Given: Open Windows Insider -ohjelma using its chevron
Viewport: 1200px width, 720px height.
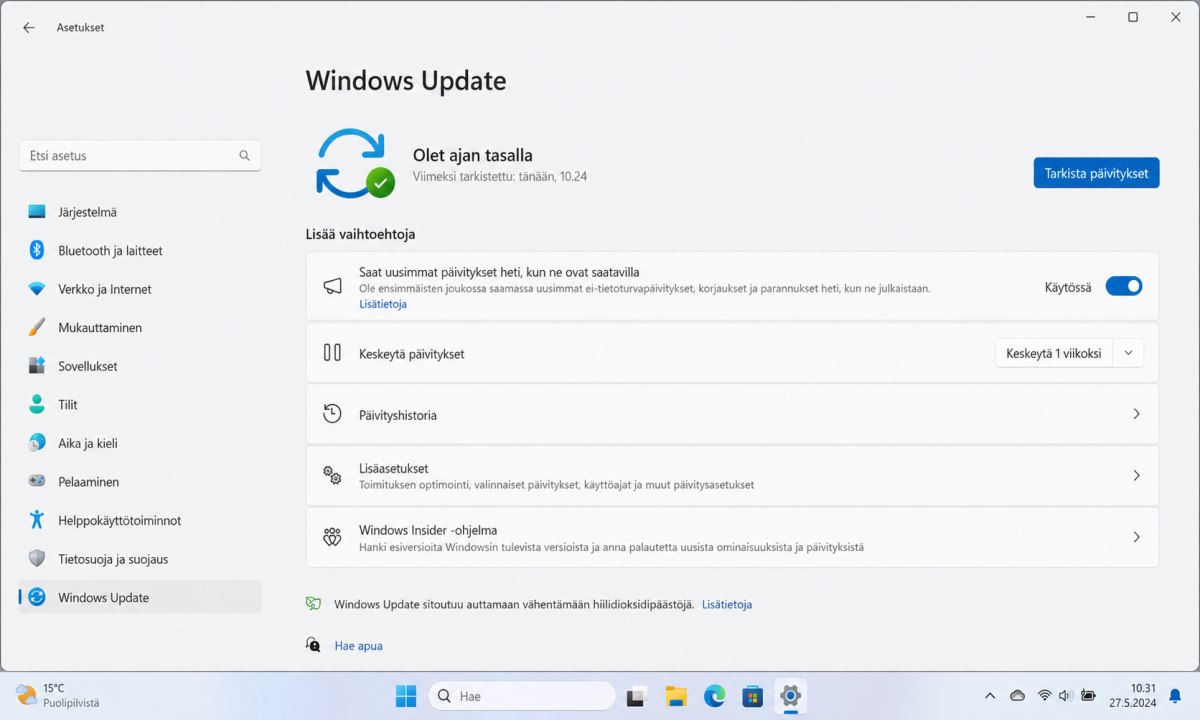Looking at the screenshot, I should pos(1136,537).
